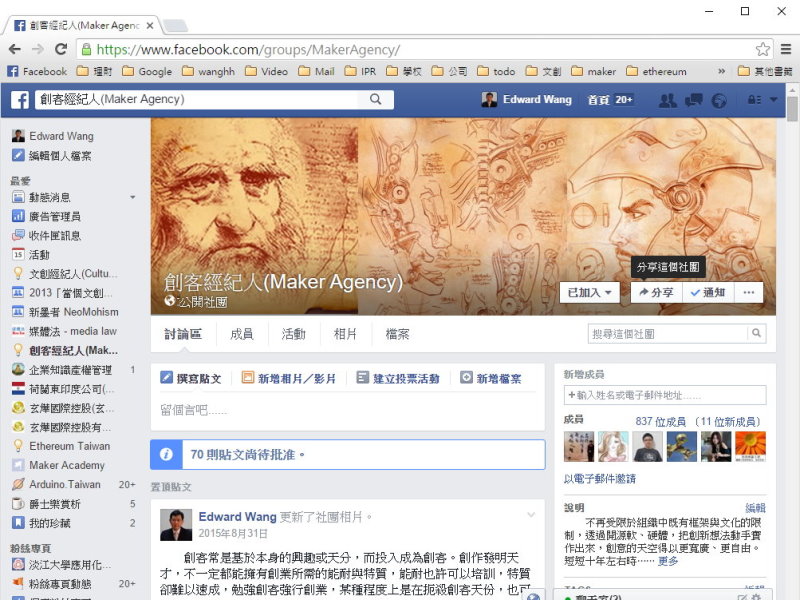The height and width of the screenshot is (600, 800).
Task: Click the 留個言吧 post composer box
Action: [348, 410]
